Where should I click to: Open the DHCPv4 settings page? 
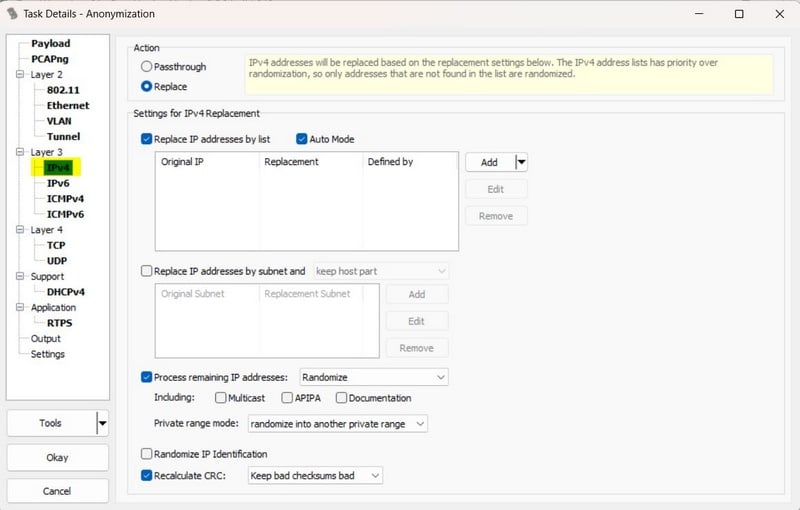pos(65,292)
